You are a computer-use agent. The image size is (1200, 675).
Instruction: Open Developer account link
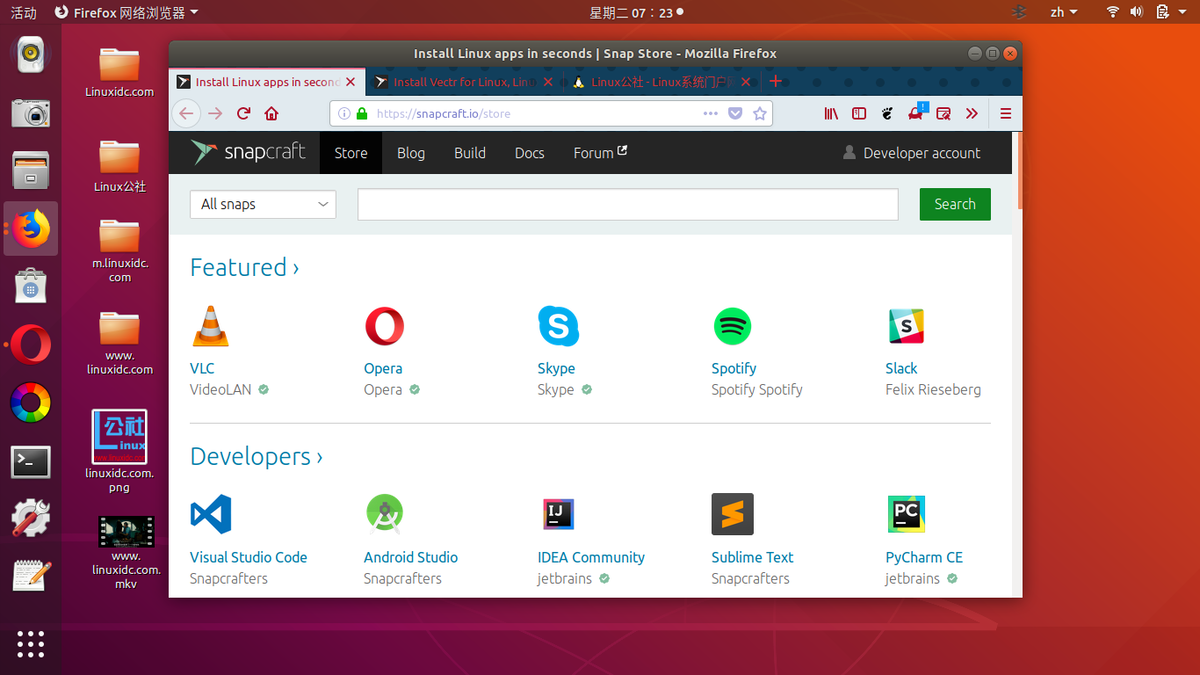coord(911,153)
